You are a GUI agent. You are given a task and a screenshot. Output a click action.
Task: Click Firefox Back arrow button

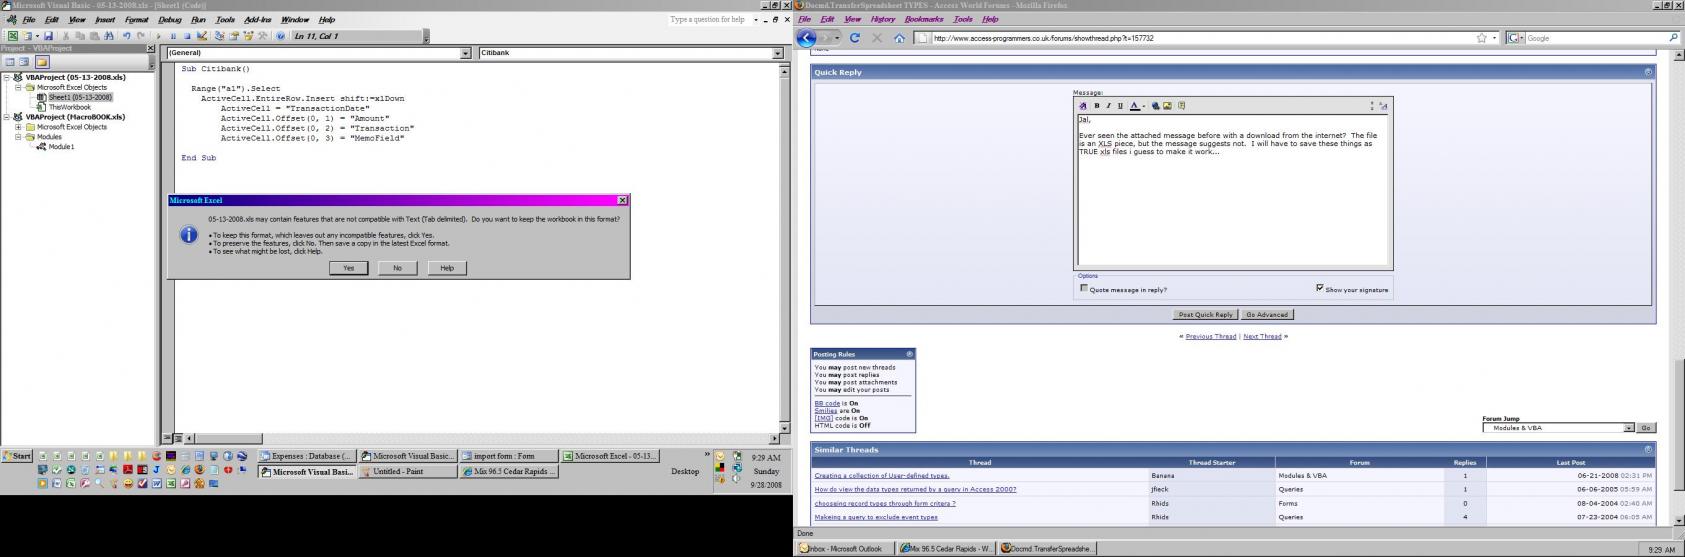pos(807,38)
